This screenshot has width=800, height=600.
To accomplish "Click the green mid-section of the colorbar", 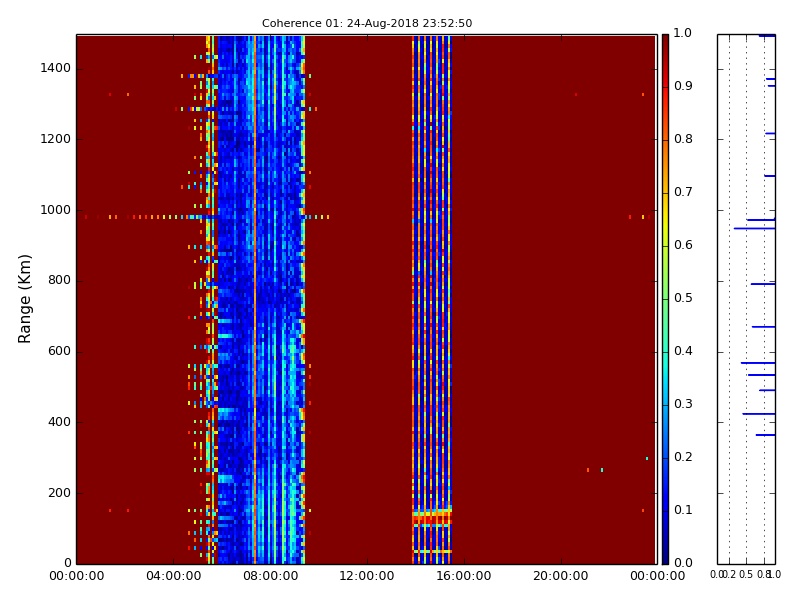I will (x=665, y=299).
